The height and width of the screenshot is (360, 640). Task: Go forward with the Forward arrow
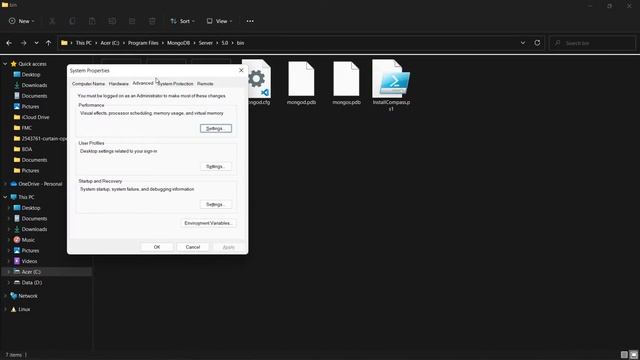click(x=23, y=43)
